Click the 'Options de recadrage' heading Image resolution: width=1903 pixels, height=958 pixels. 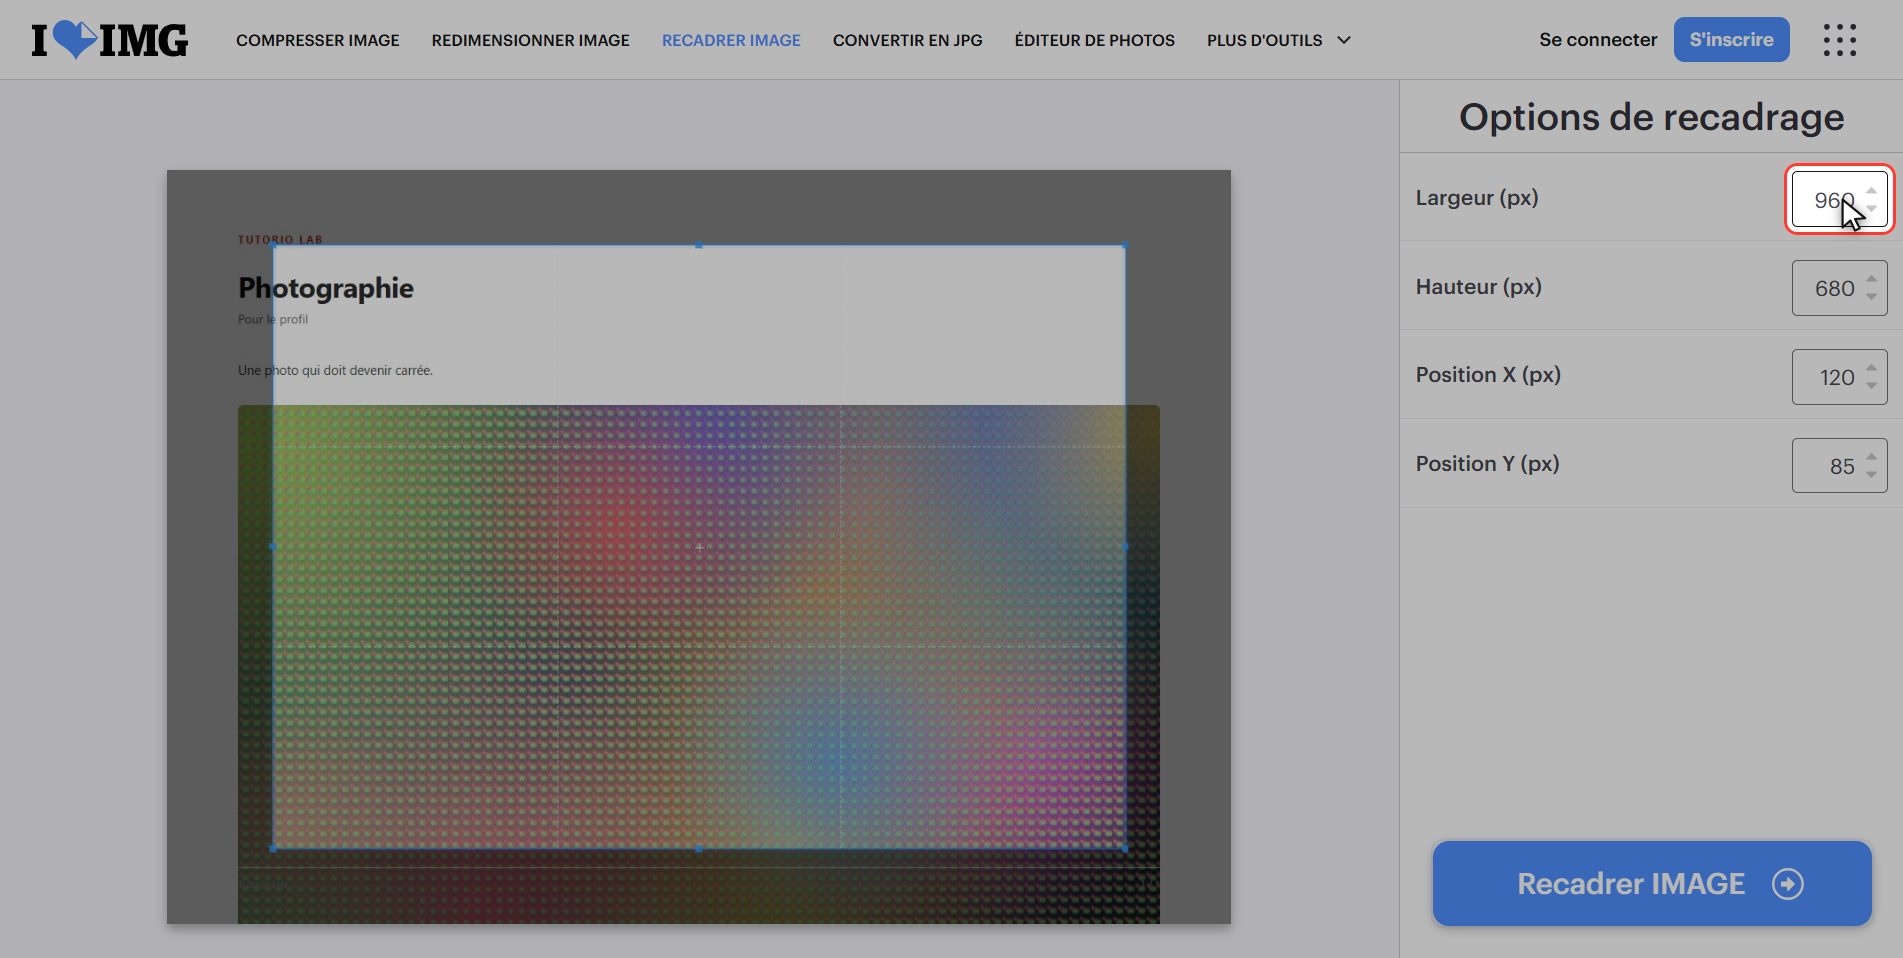click(1652, 117)
